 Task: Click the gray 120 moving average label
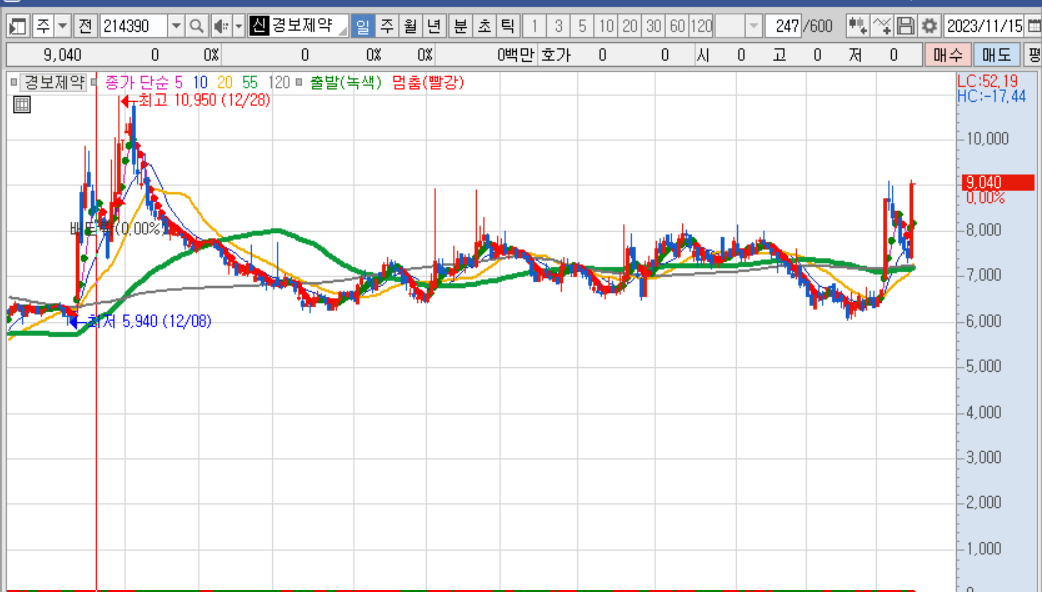(279, 82)
